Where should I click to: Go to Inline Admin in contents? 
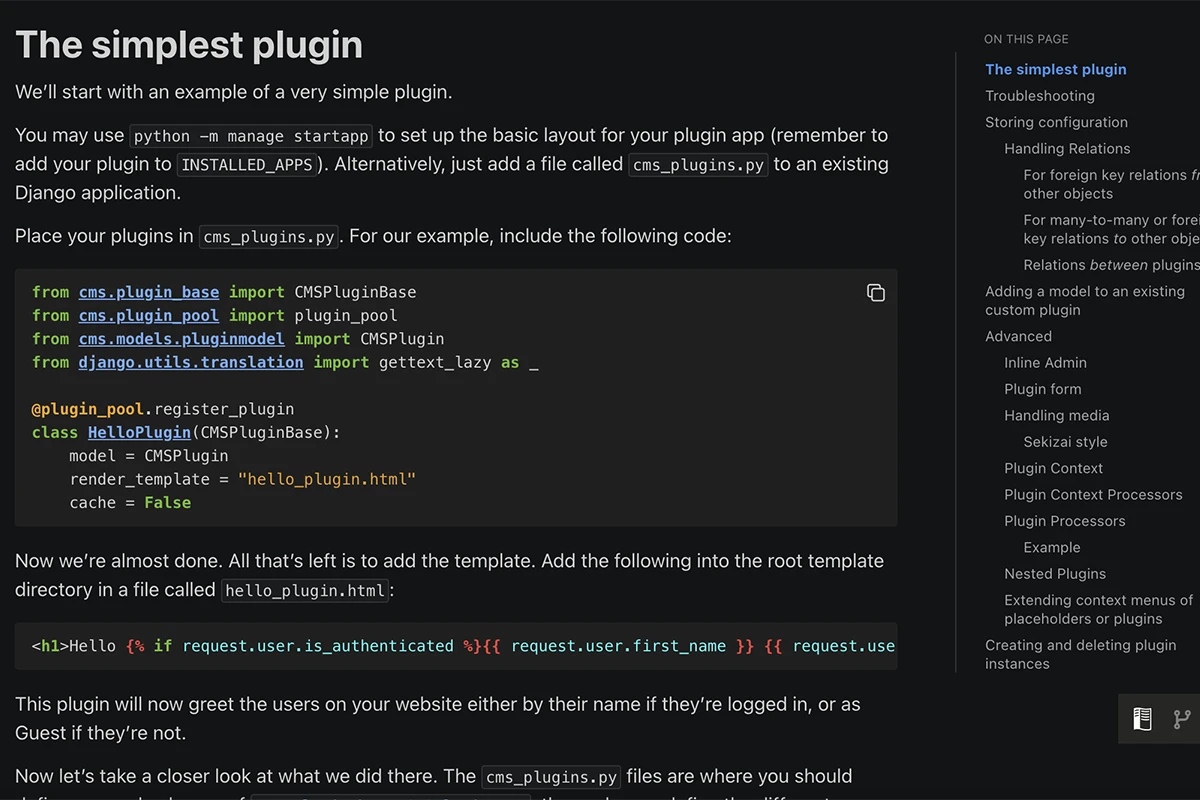tap(1045, 363)
